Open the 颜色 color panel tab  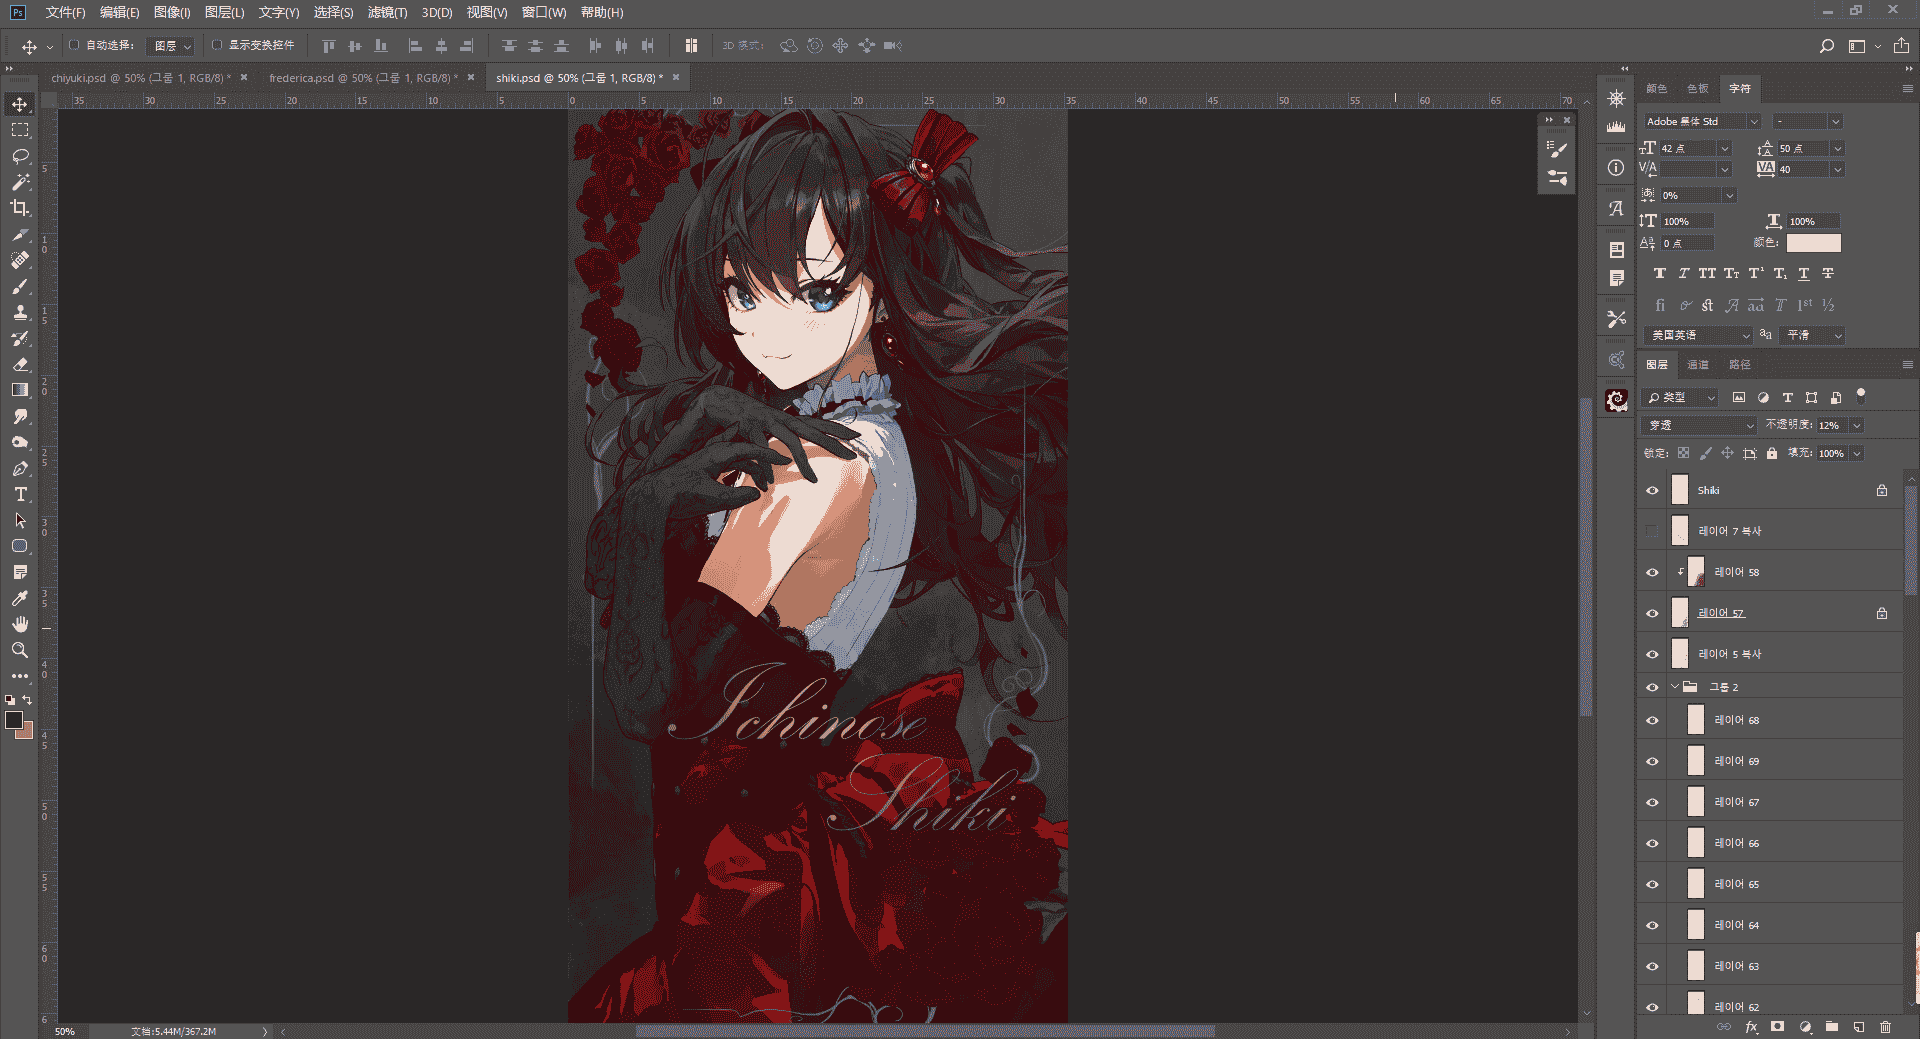point(1656,88)
